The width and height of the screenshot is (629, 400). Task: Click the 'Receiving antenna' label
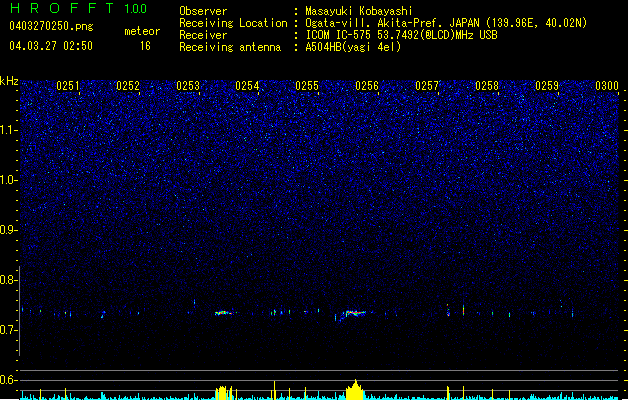point(230,47)
